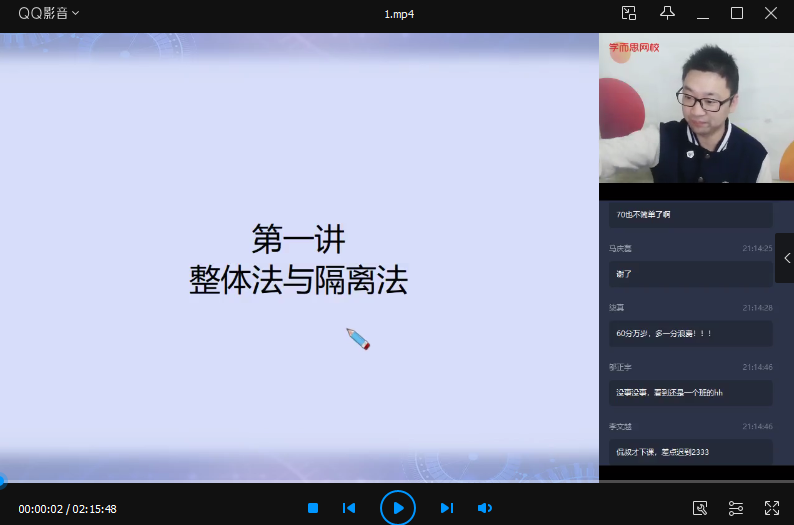Click the playback progress bar
Image resolution: width=794 pixels, height=525 pixels.
(x=397, y=481)
